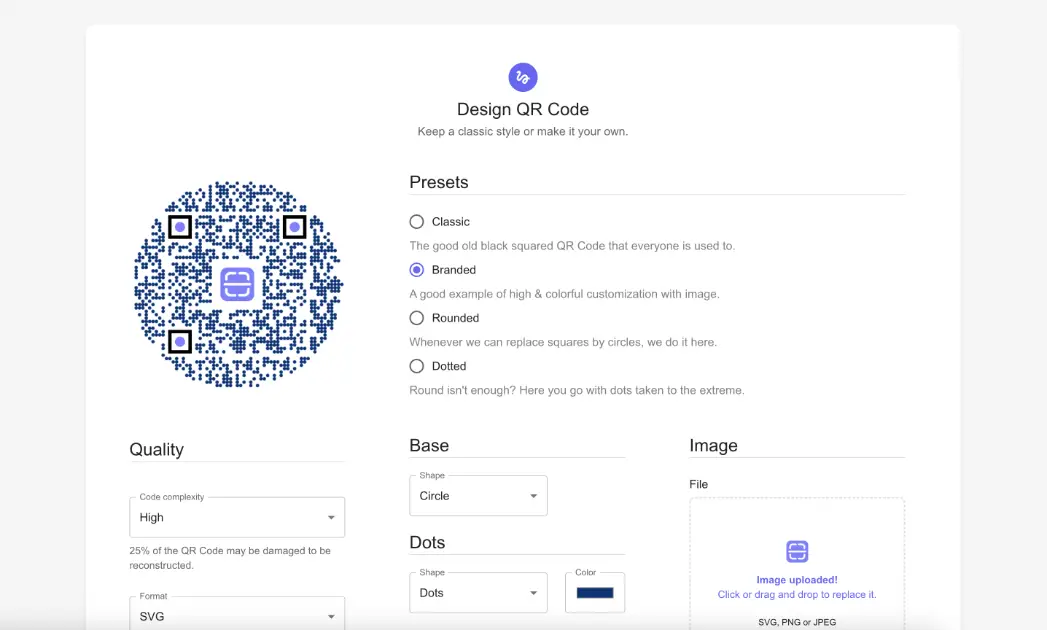
Task: Select the Branded preset radio button
Action: 416,269
